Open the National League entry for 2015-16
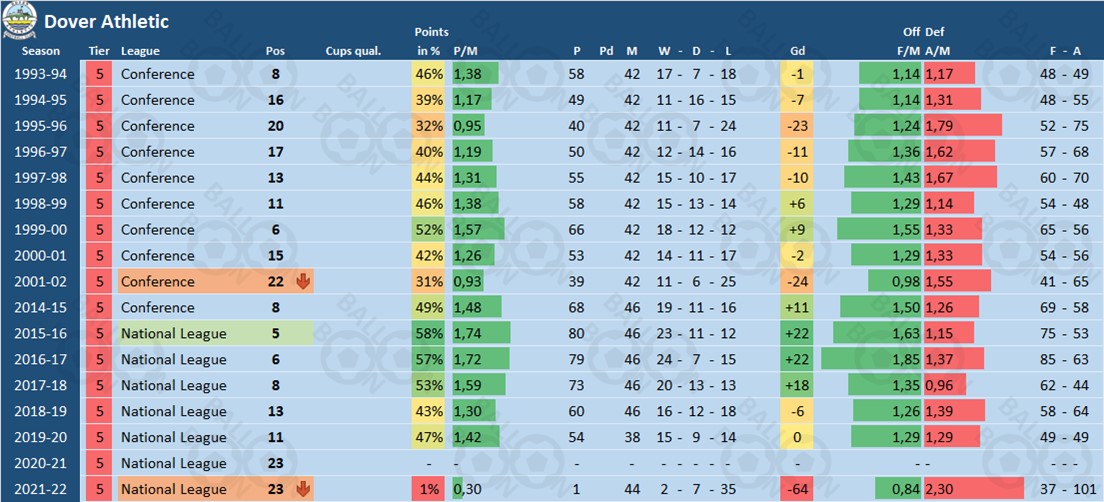Image resolution: width=1104 pixels, height=502 pixels. coord(174,334)
